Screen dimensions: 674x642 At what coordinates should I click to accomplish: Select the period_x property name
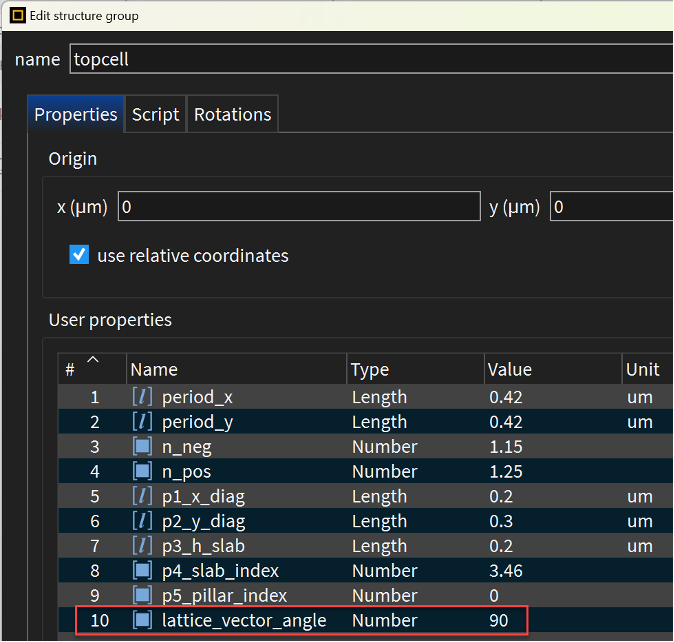tap(197, 397)
